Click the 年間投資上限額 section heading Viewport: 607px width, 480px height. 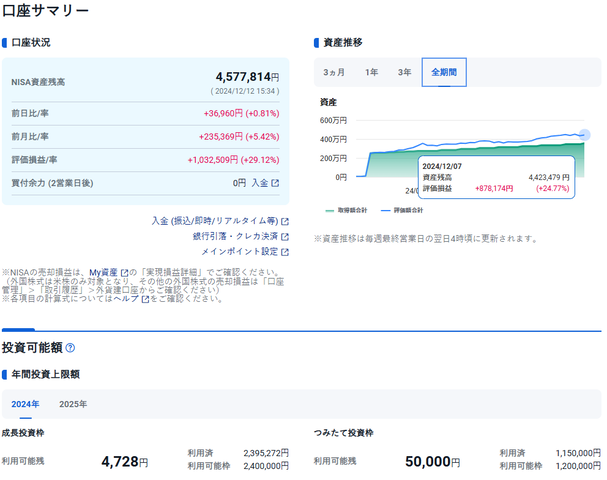pyautogui.click(x=45, y=374)
